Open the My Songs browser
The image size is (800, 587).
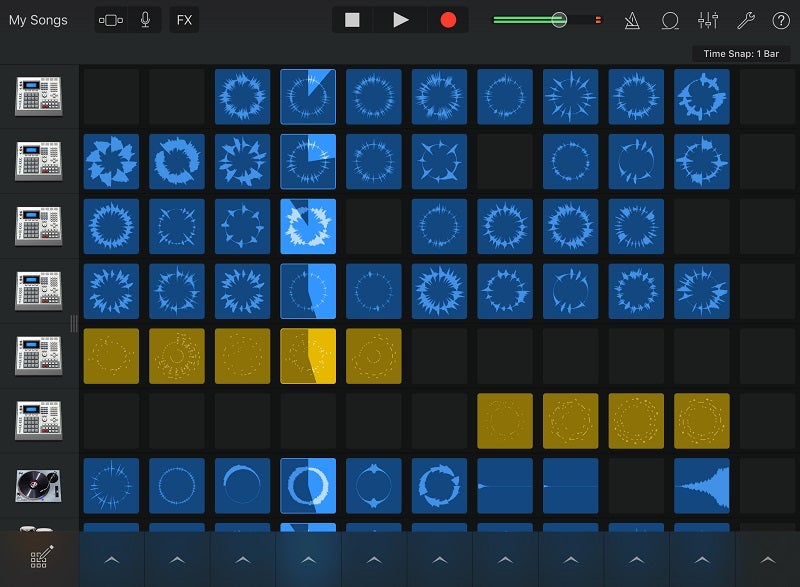(x=38, y=20)
